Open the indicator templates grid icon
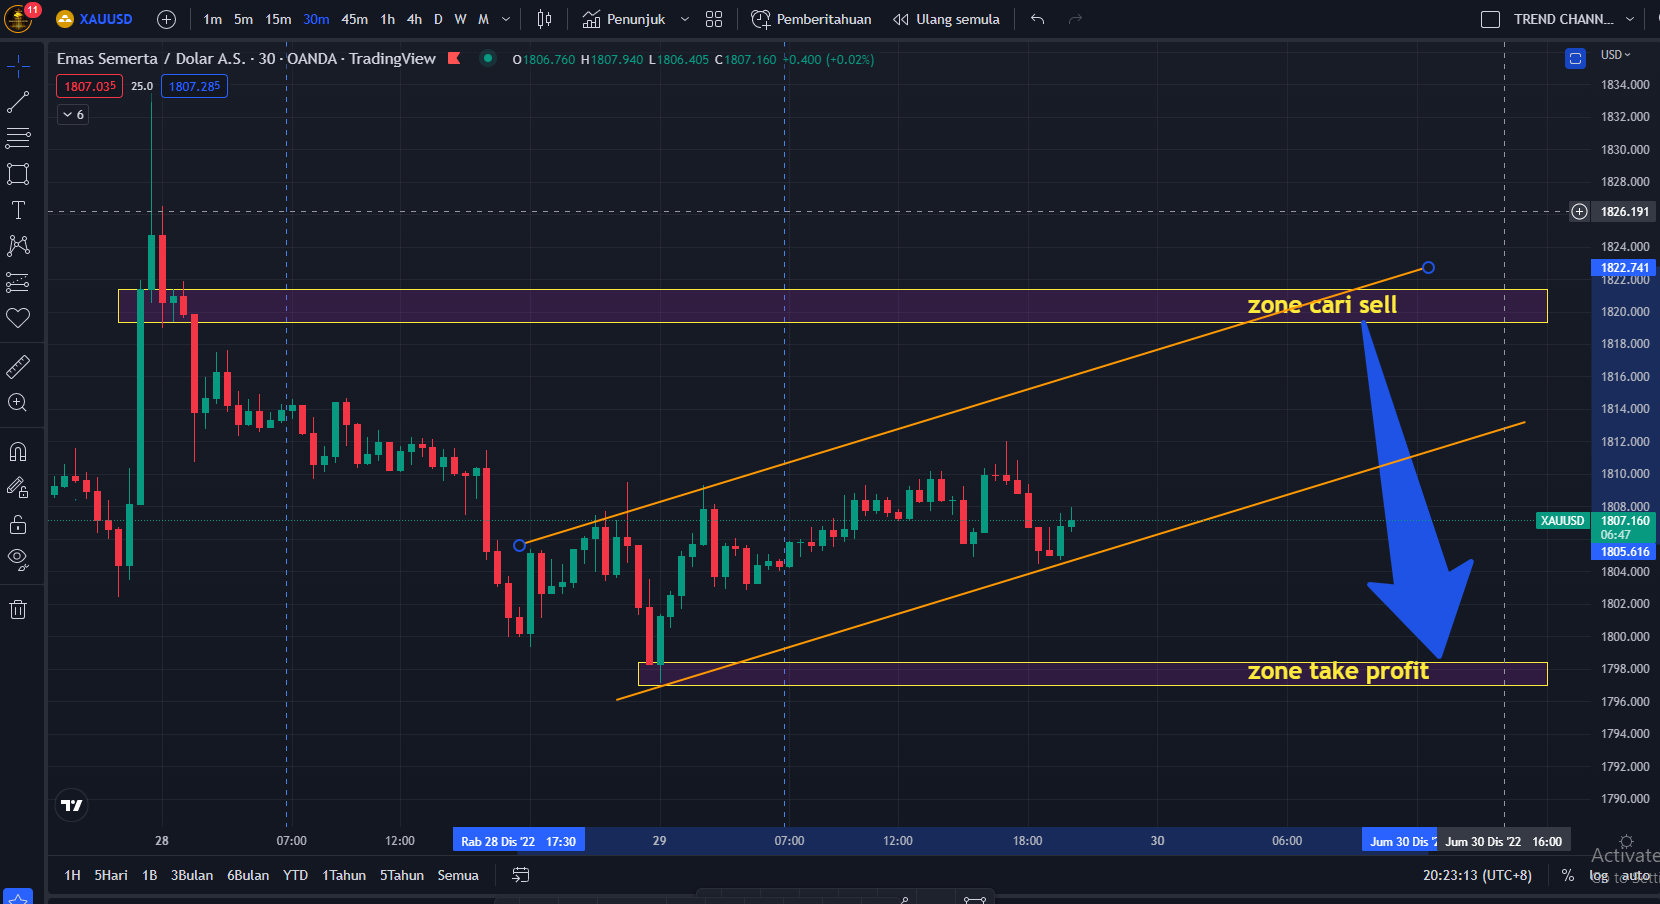1660x904 pixels. (x=714, y=19)
